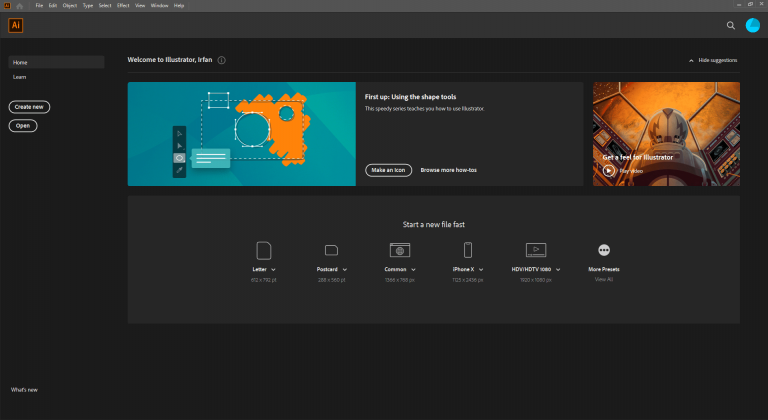The width and height of the screenshot is (768, 420).
Task: Select the Postcard preset icon
Action: click(331, 250)
